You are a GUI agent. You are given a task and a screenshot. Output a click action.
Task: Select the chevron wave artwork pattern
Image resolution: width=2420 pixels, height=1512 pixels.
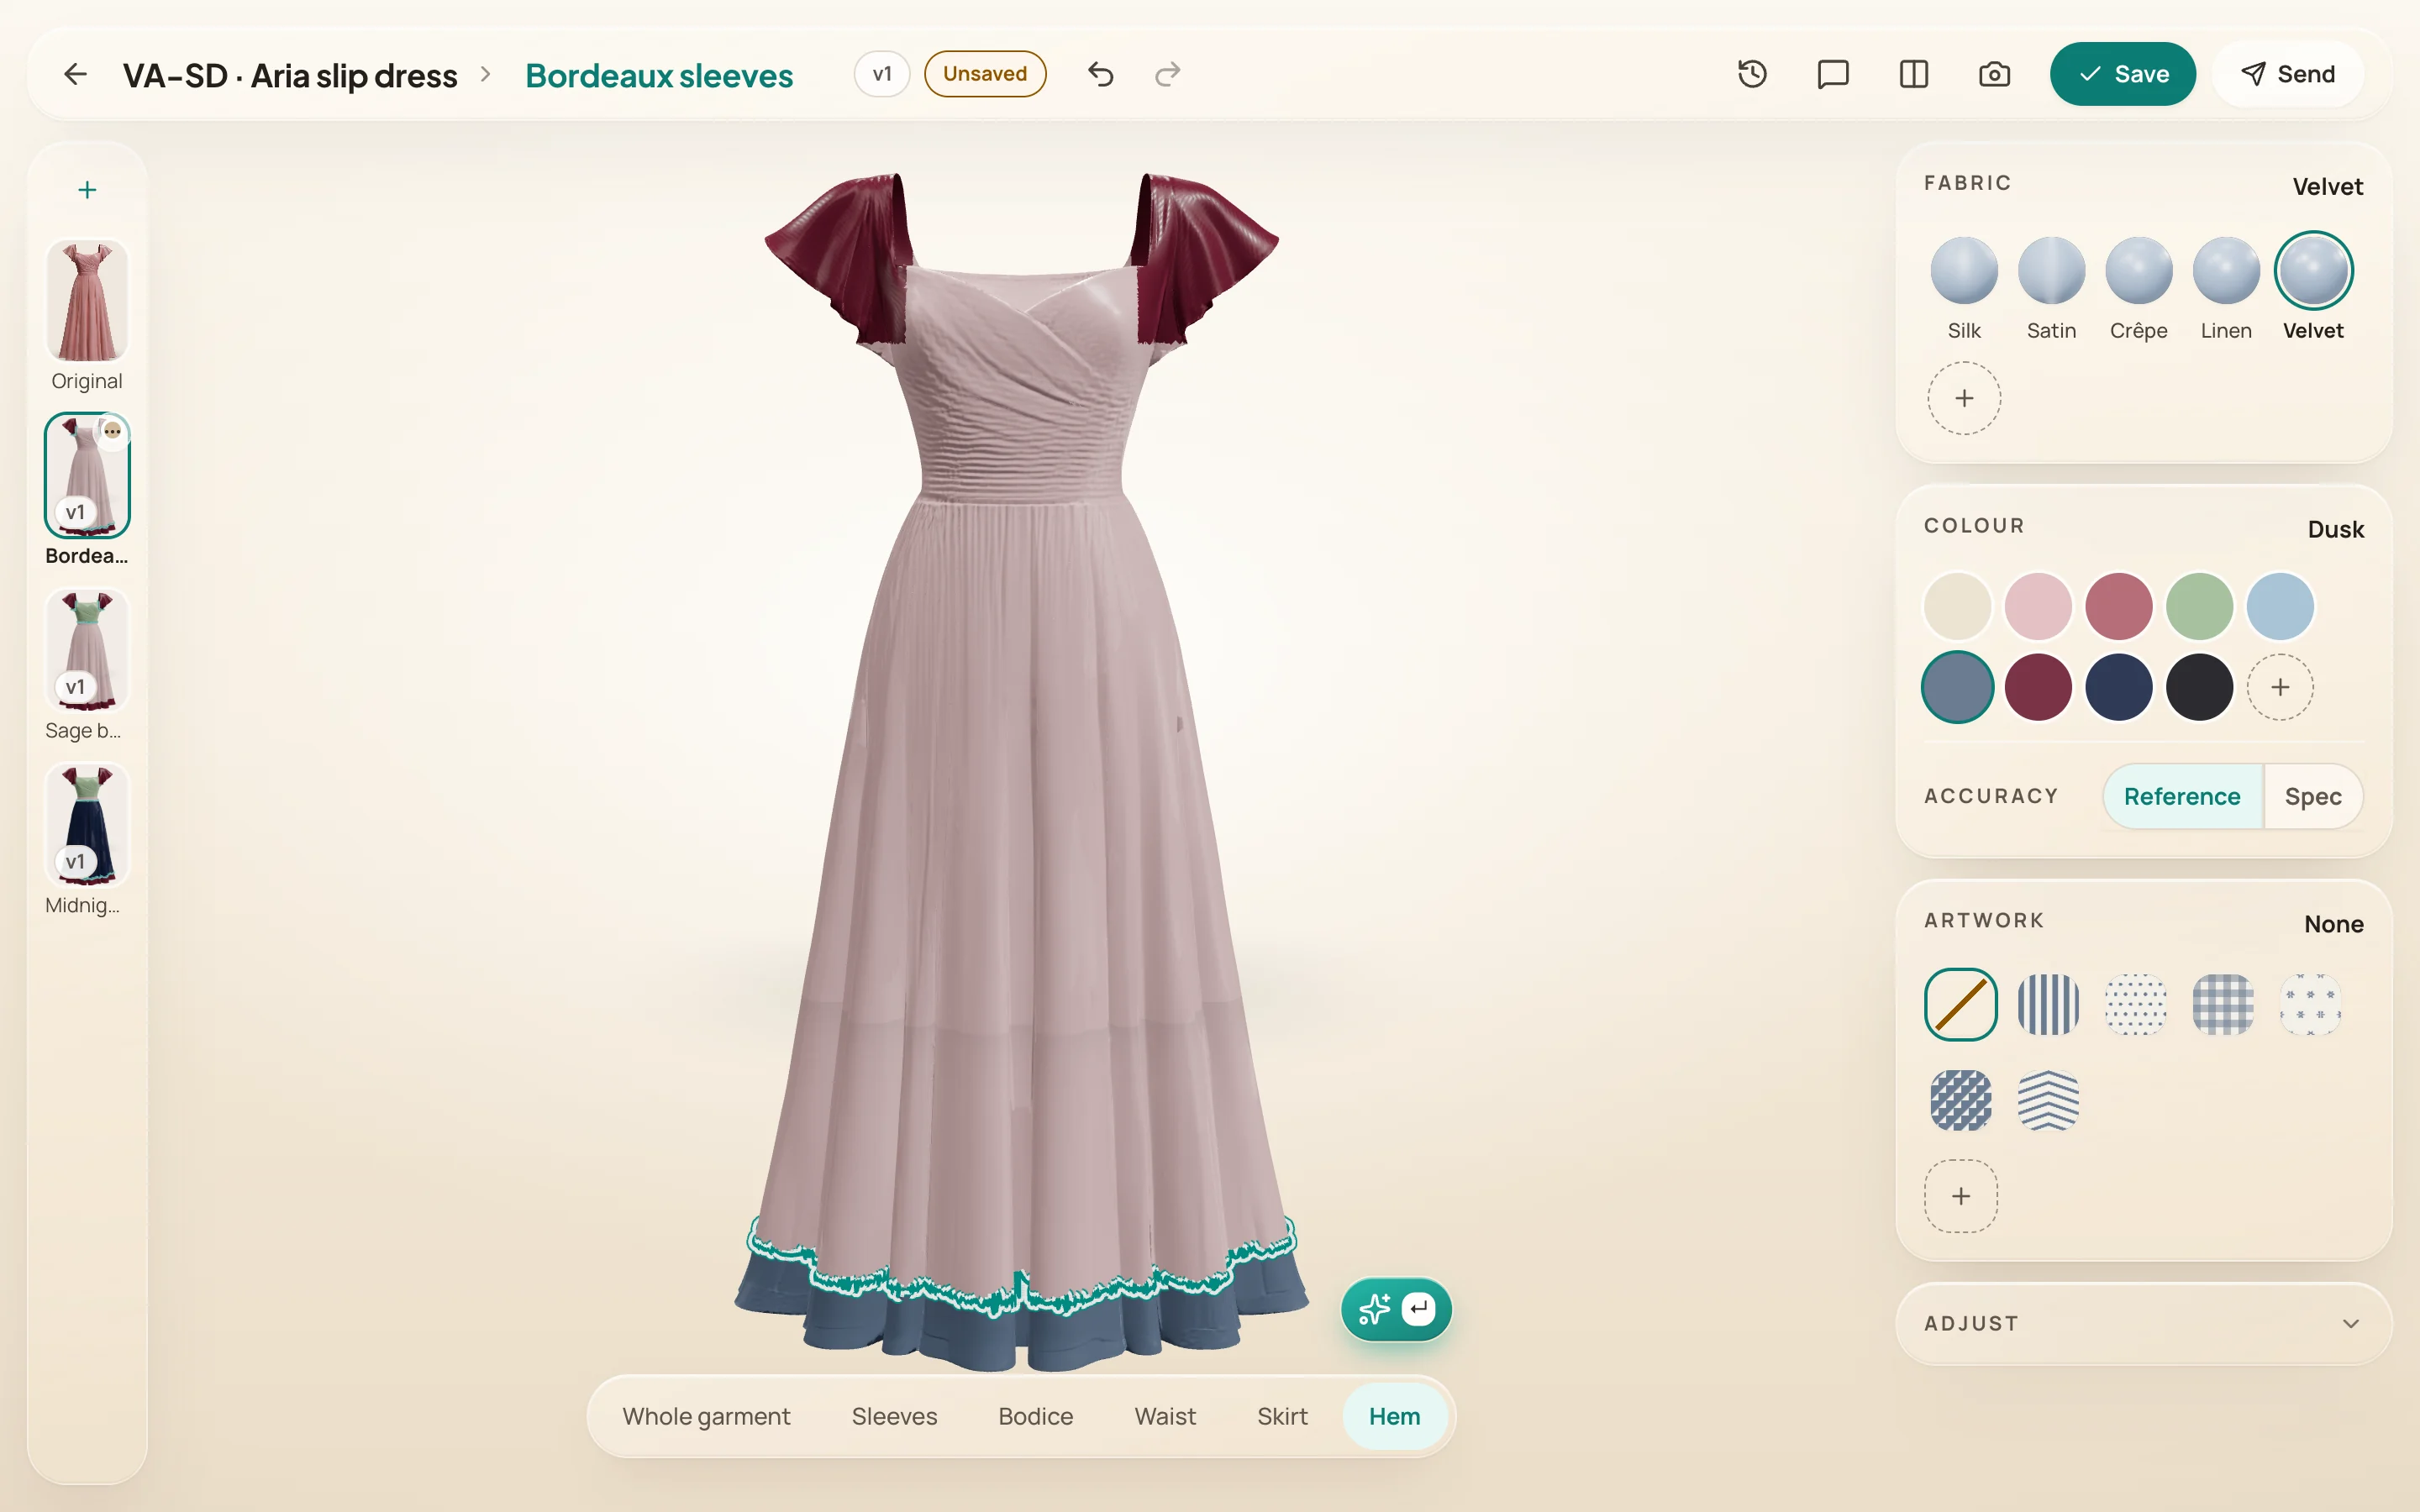[2048, 1100]
